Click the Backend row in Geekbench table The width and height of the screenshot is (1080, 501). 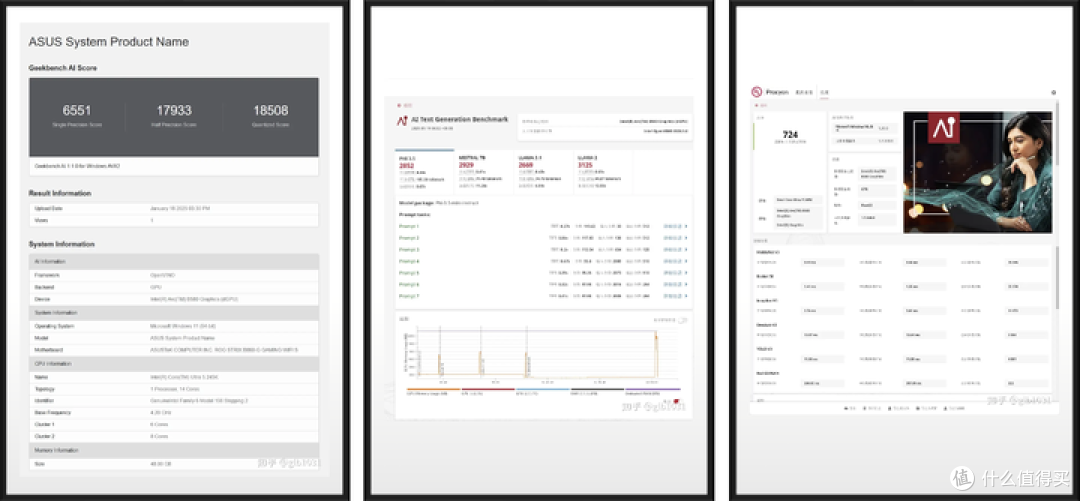coord(174,287)
